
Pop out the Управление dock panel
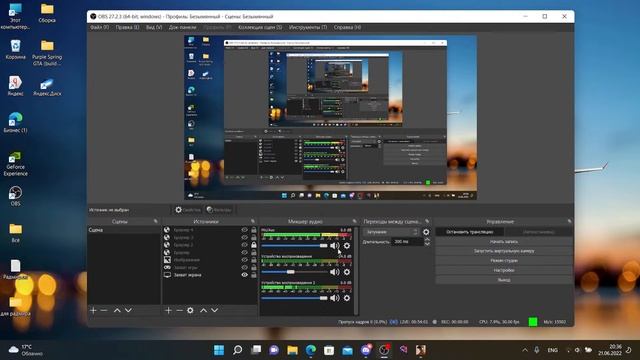tap(570, 221)
